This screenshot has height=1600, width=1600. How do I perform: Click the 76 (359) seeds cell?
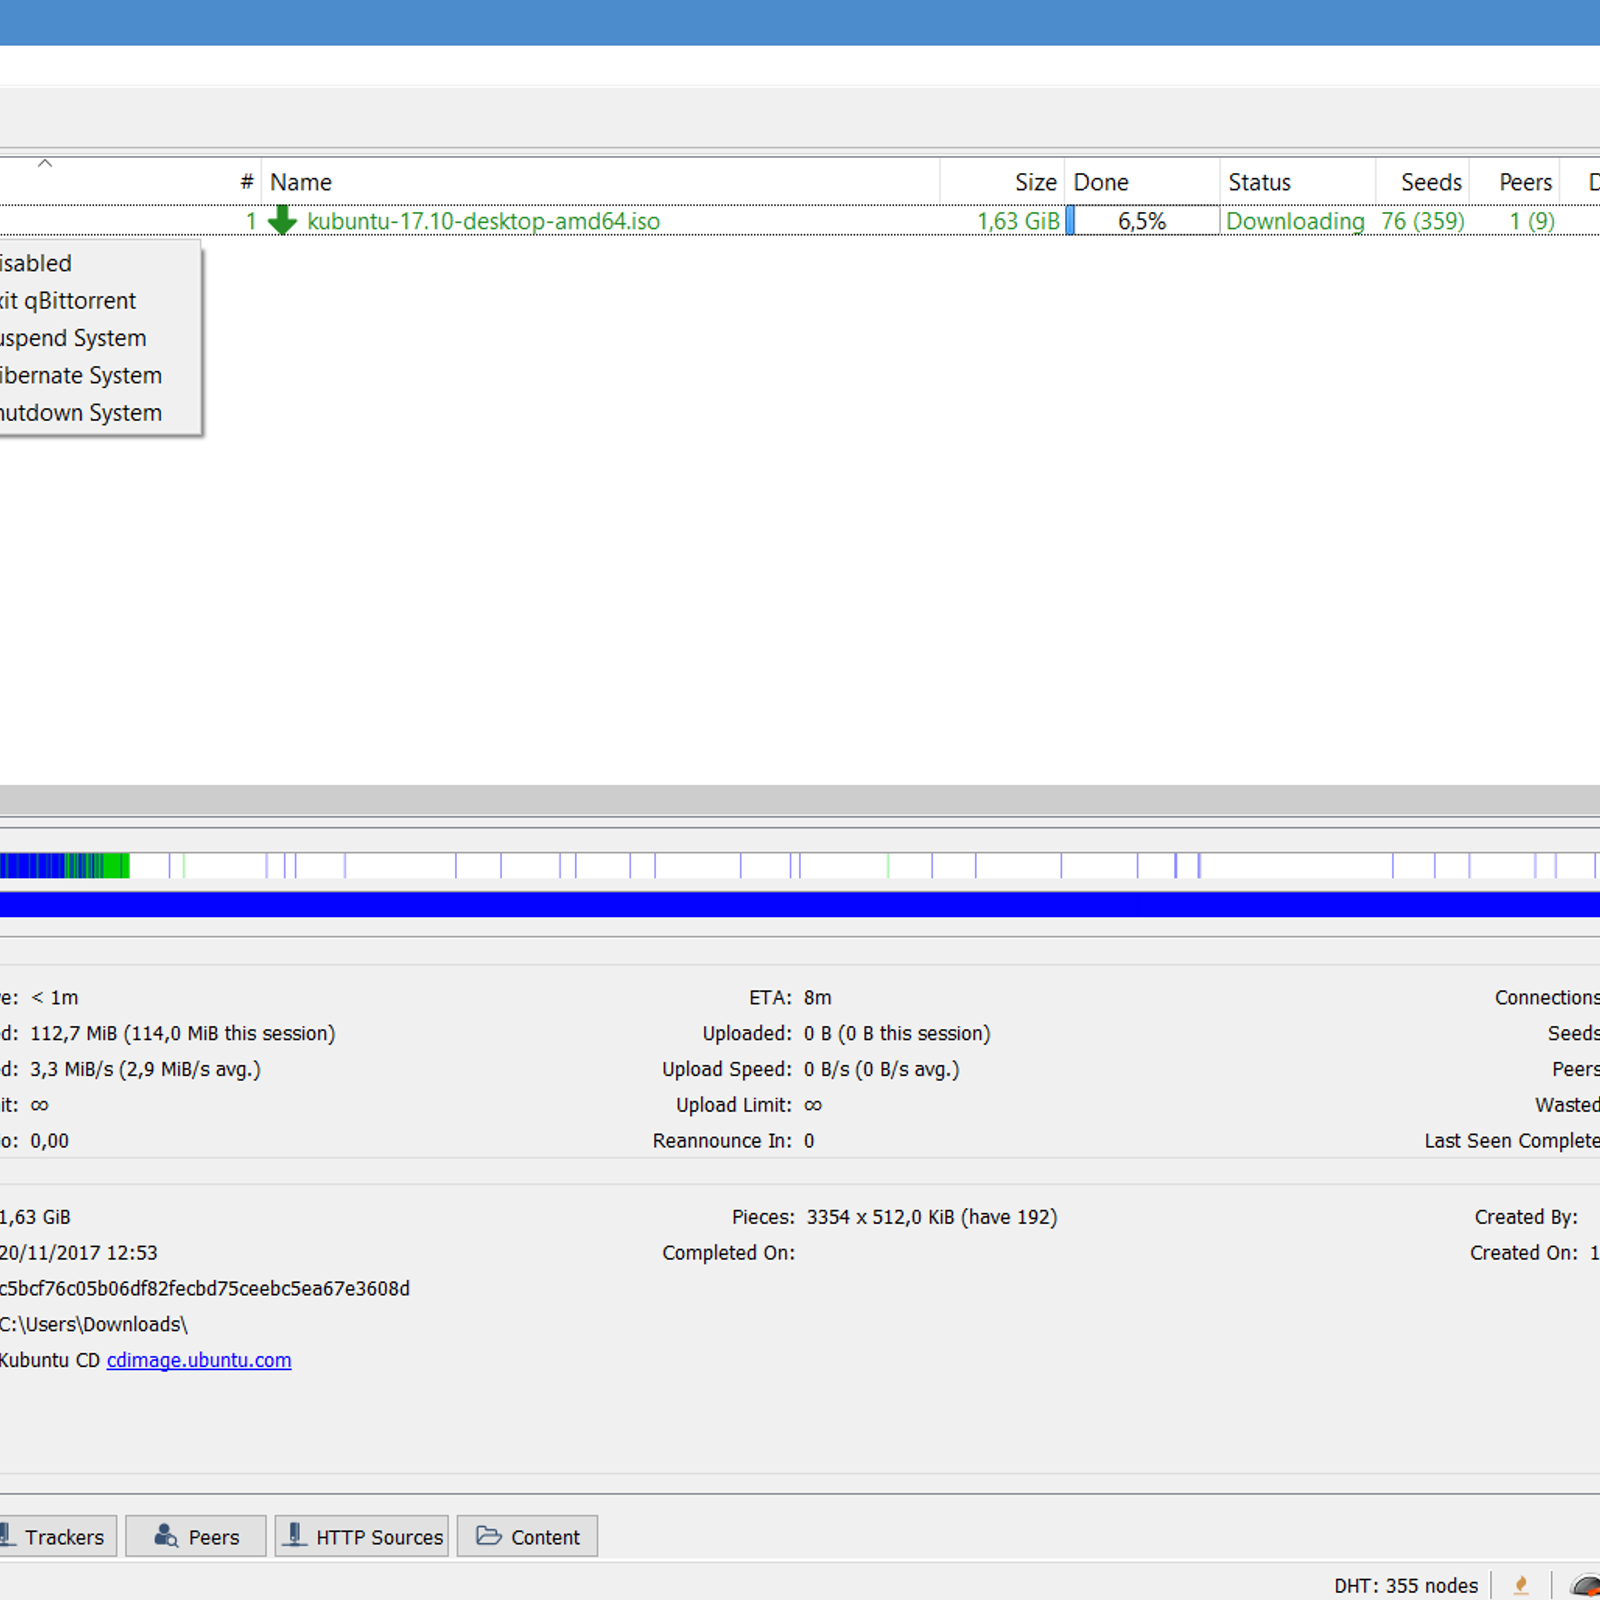click(1423, 221)
